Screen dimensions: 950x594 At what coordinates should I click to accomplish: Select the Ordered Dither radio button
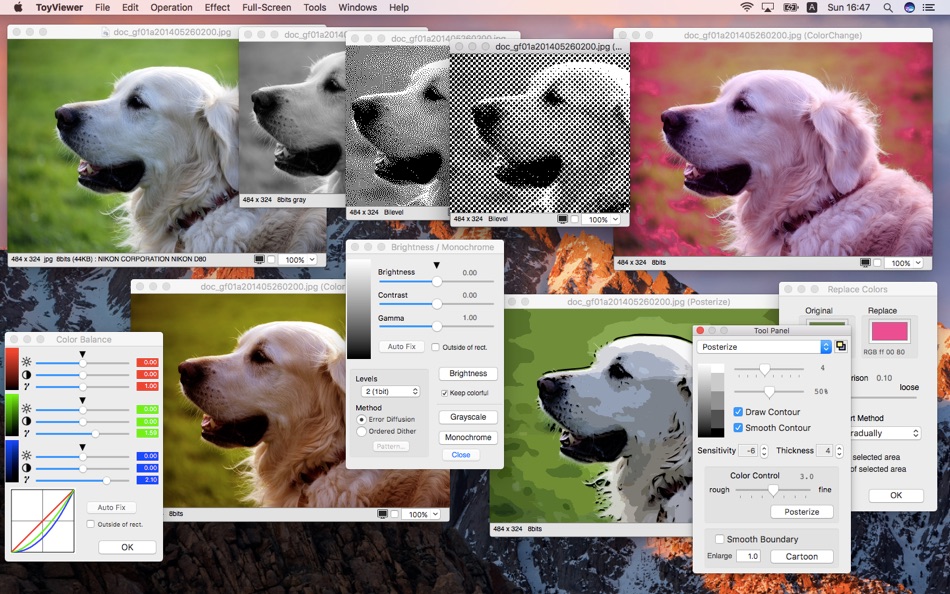coord(362,432)
